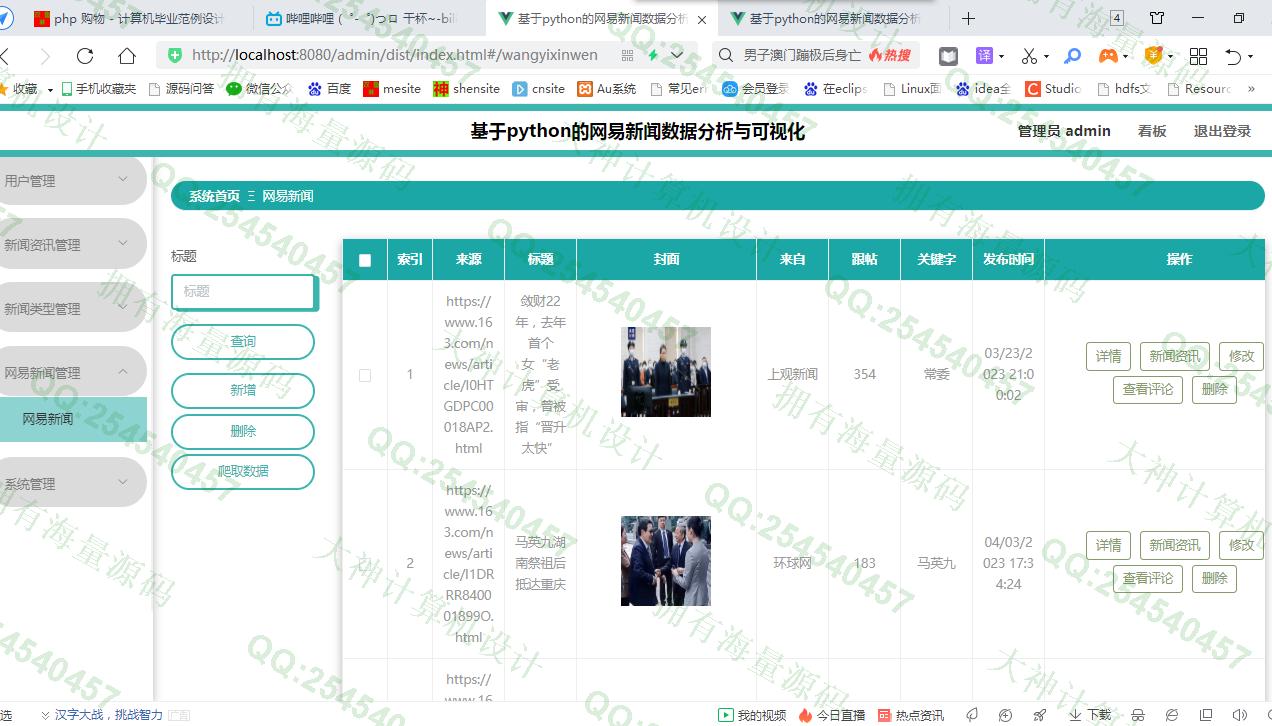
Task: Open the browser extensions grid icon
Action: (x=1198, y=56)
